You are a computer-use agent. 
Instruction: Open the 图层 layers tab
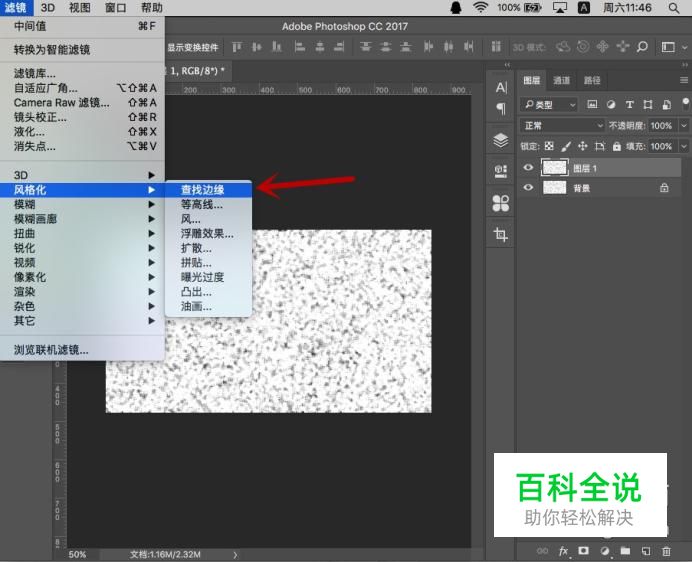pyautogui.click(x=531, y=80)
